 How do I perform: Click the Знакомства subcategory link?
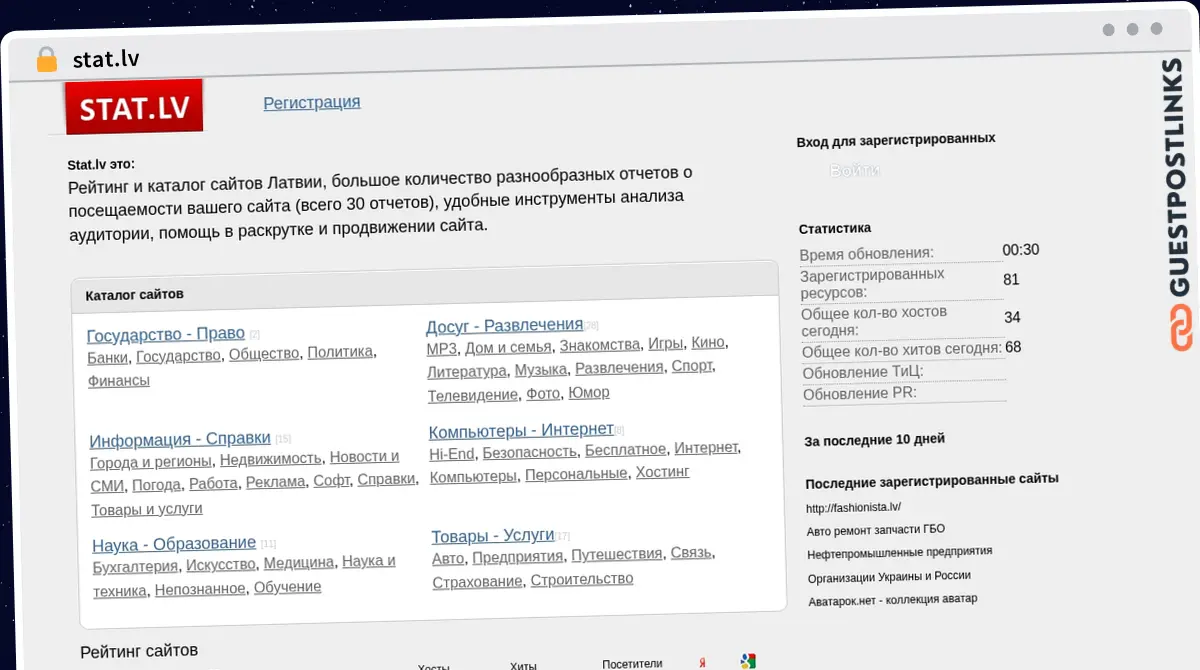tap(599, 345)
